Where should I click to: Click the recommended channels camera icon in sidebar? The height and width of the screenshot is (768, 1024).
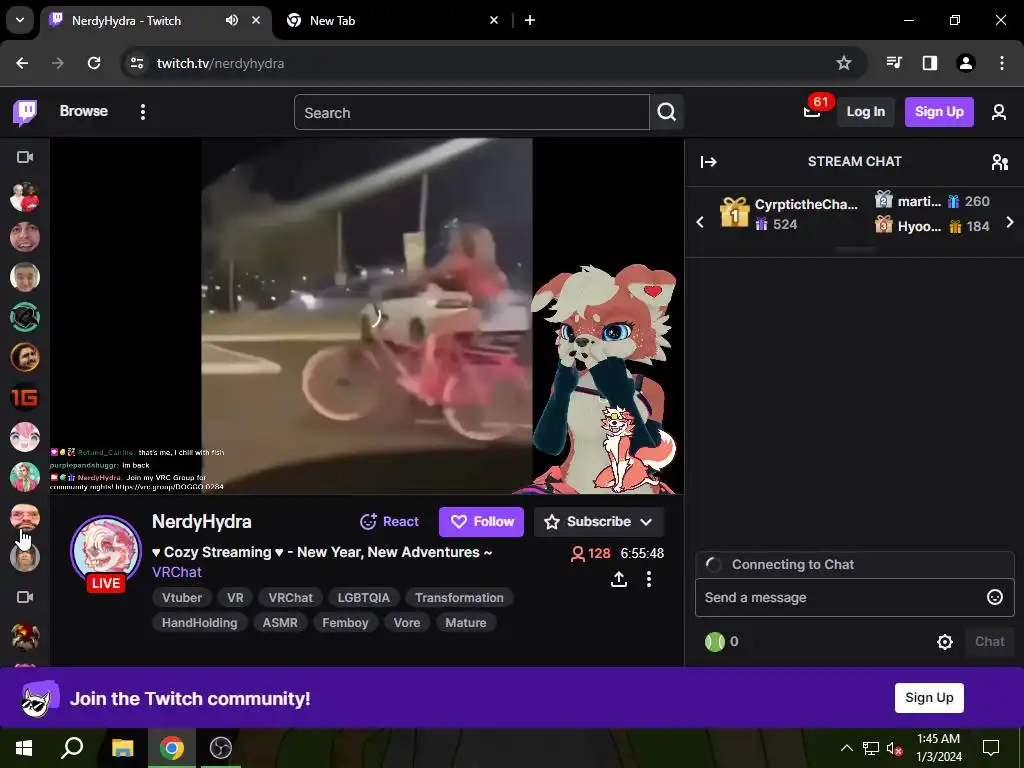coord(25,597)
